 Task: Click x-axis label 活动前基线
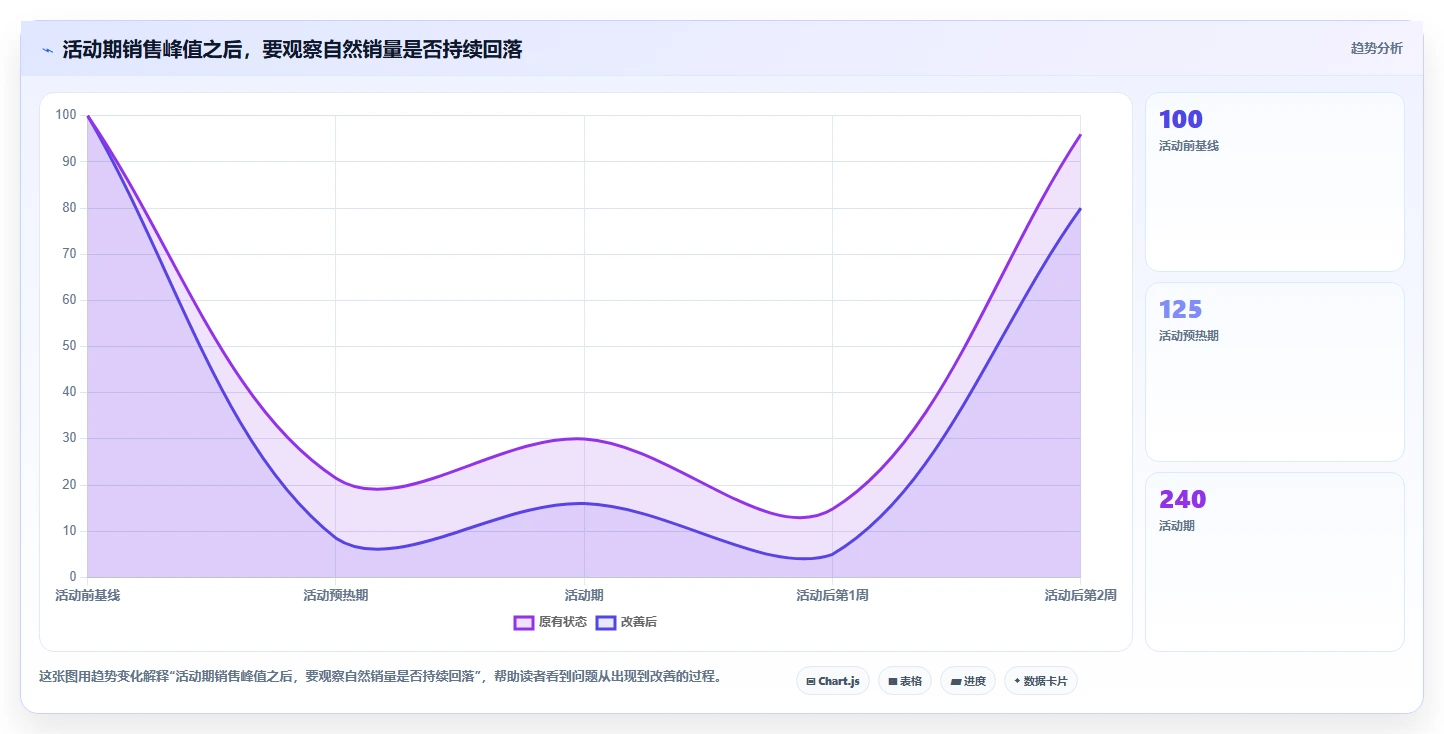[88, 595]
